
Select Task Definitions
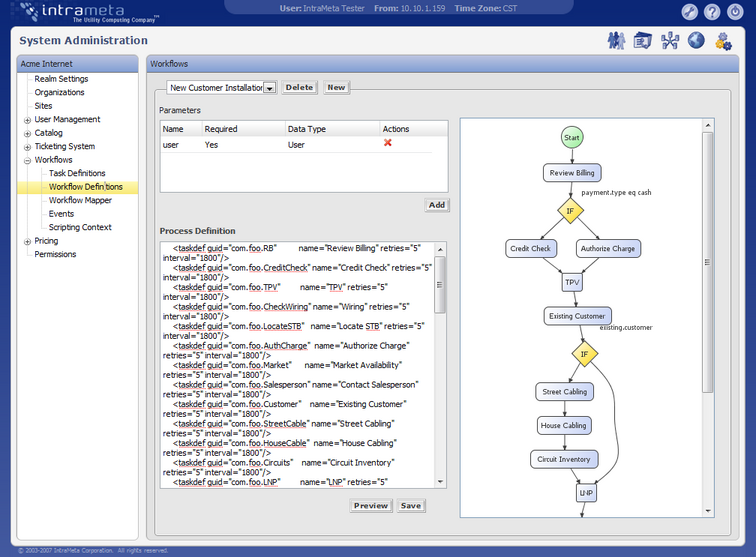77,173
